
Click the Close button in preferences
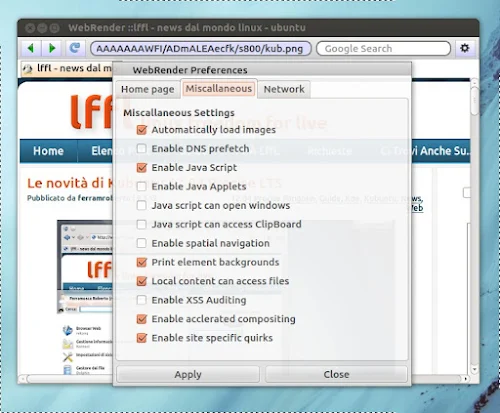click(336, 374)
